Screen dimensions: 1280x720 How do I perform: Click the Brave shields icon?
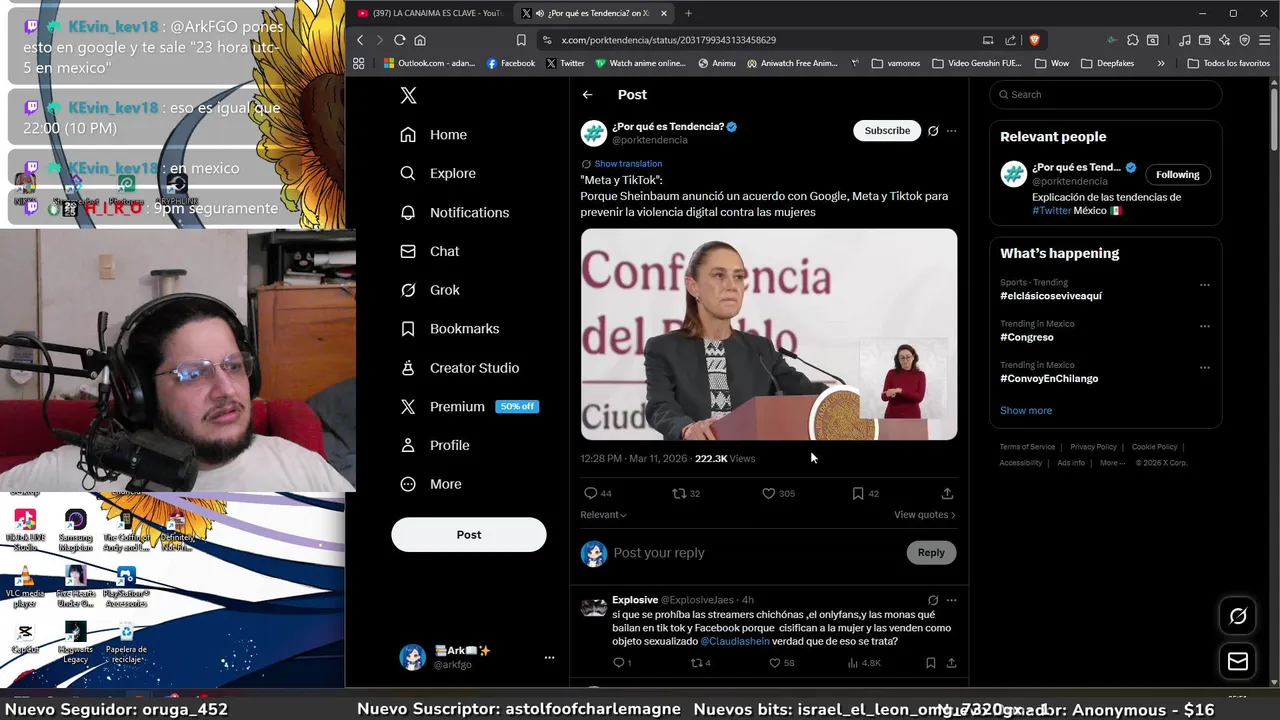pos(1034,40)
